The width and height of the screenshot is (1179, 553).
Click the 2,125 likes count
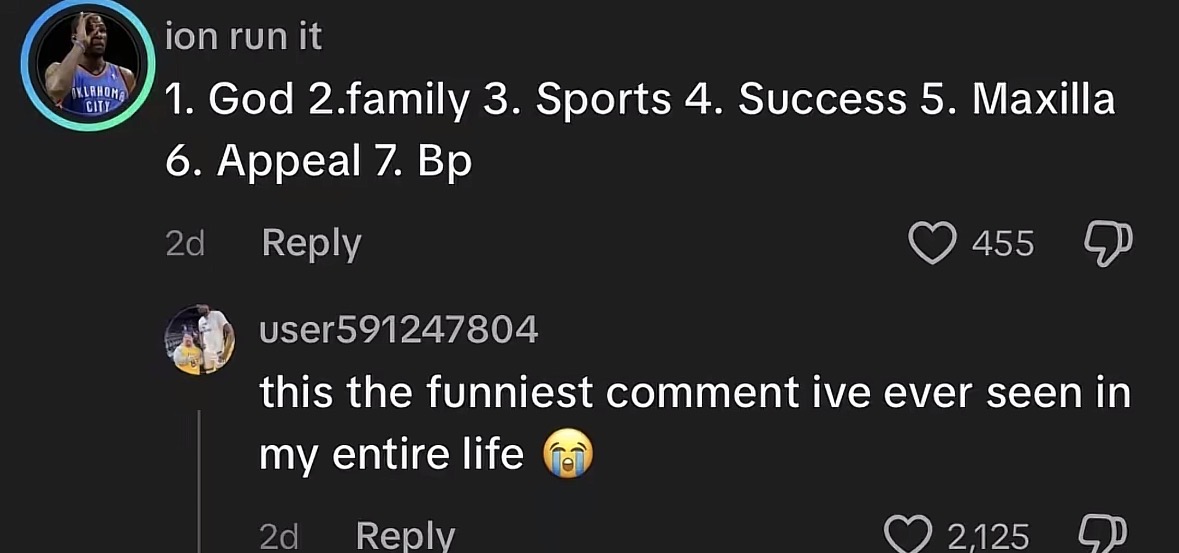(x=988, y=536)
